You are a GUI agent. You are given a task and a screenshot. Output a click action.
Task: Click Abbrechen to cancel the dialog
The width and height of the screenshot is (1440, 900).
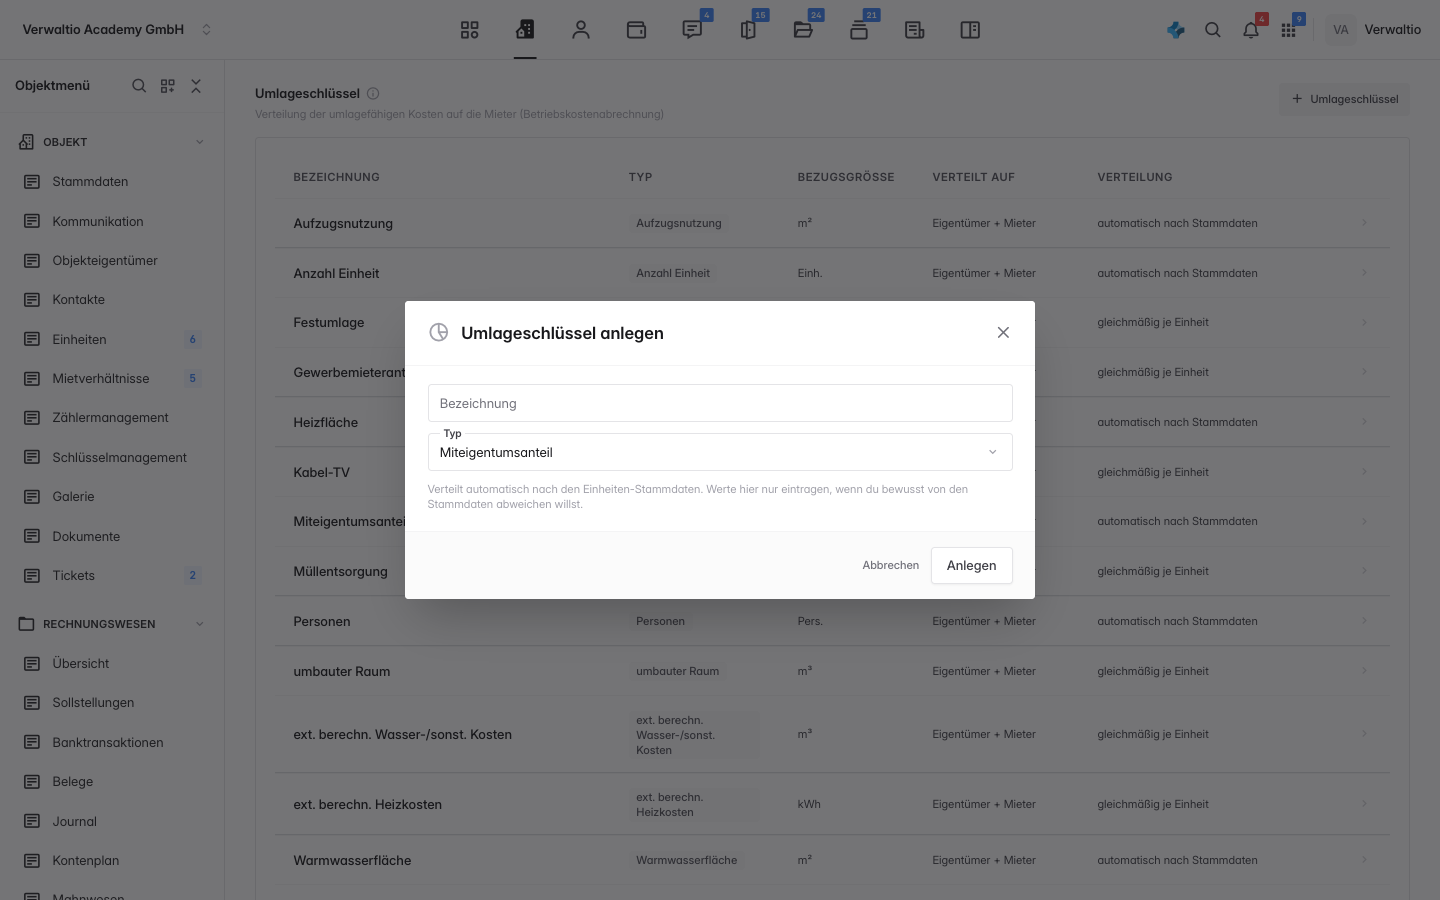coord(890,565)
